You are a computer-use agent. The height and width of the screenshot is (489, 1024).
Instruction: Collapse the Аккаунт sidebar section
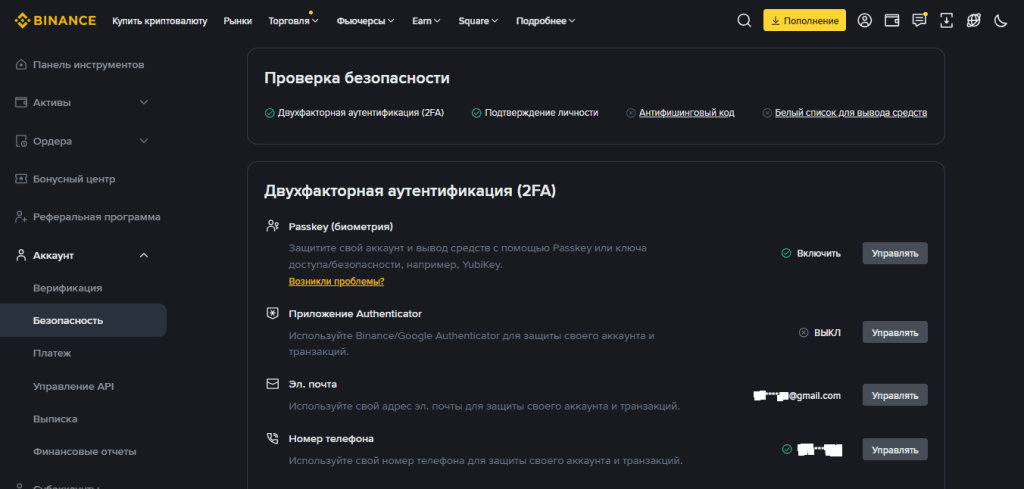coord(144,255)
